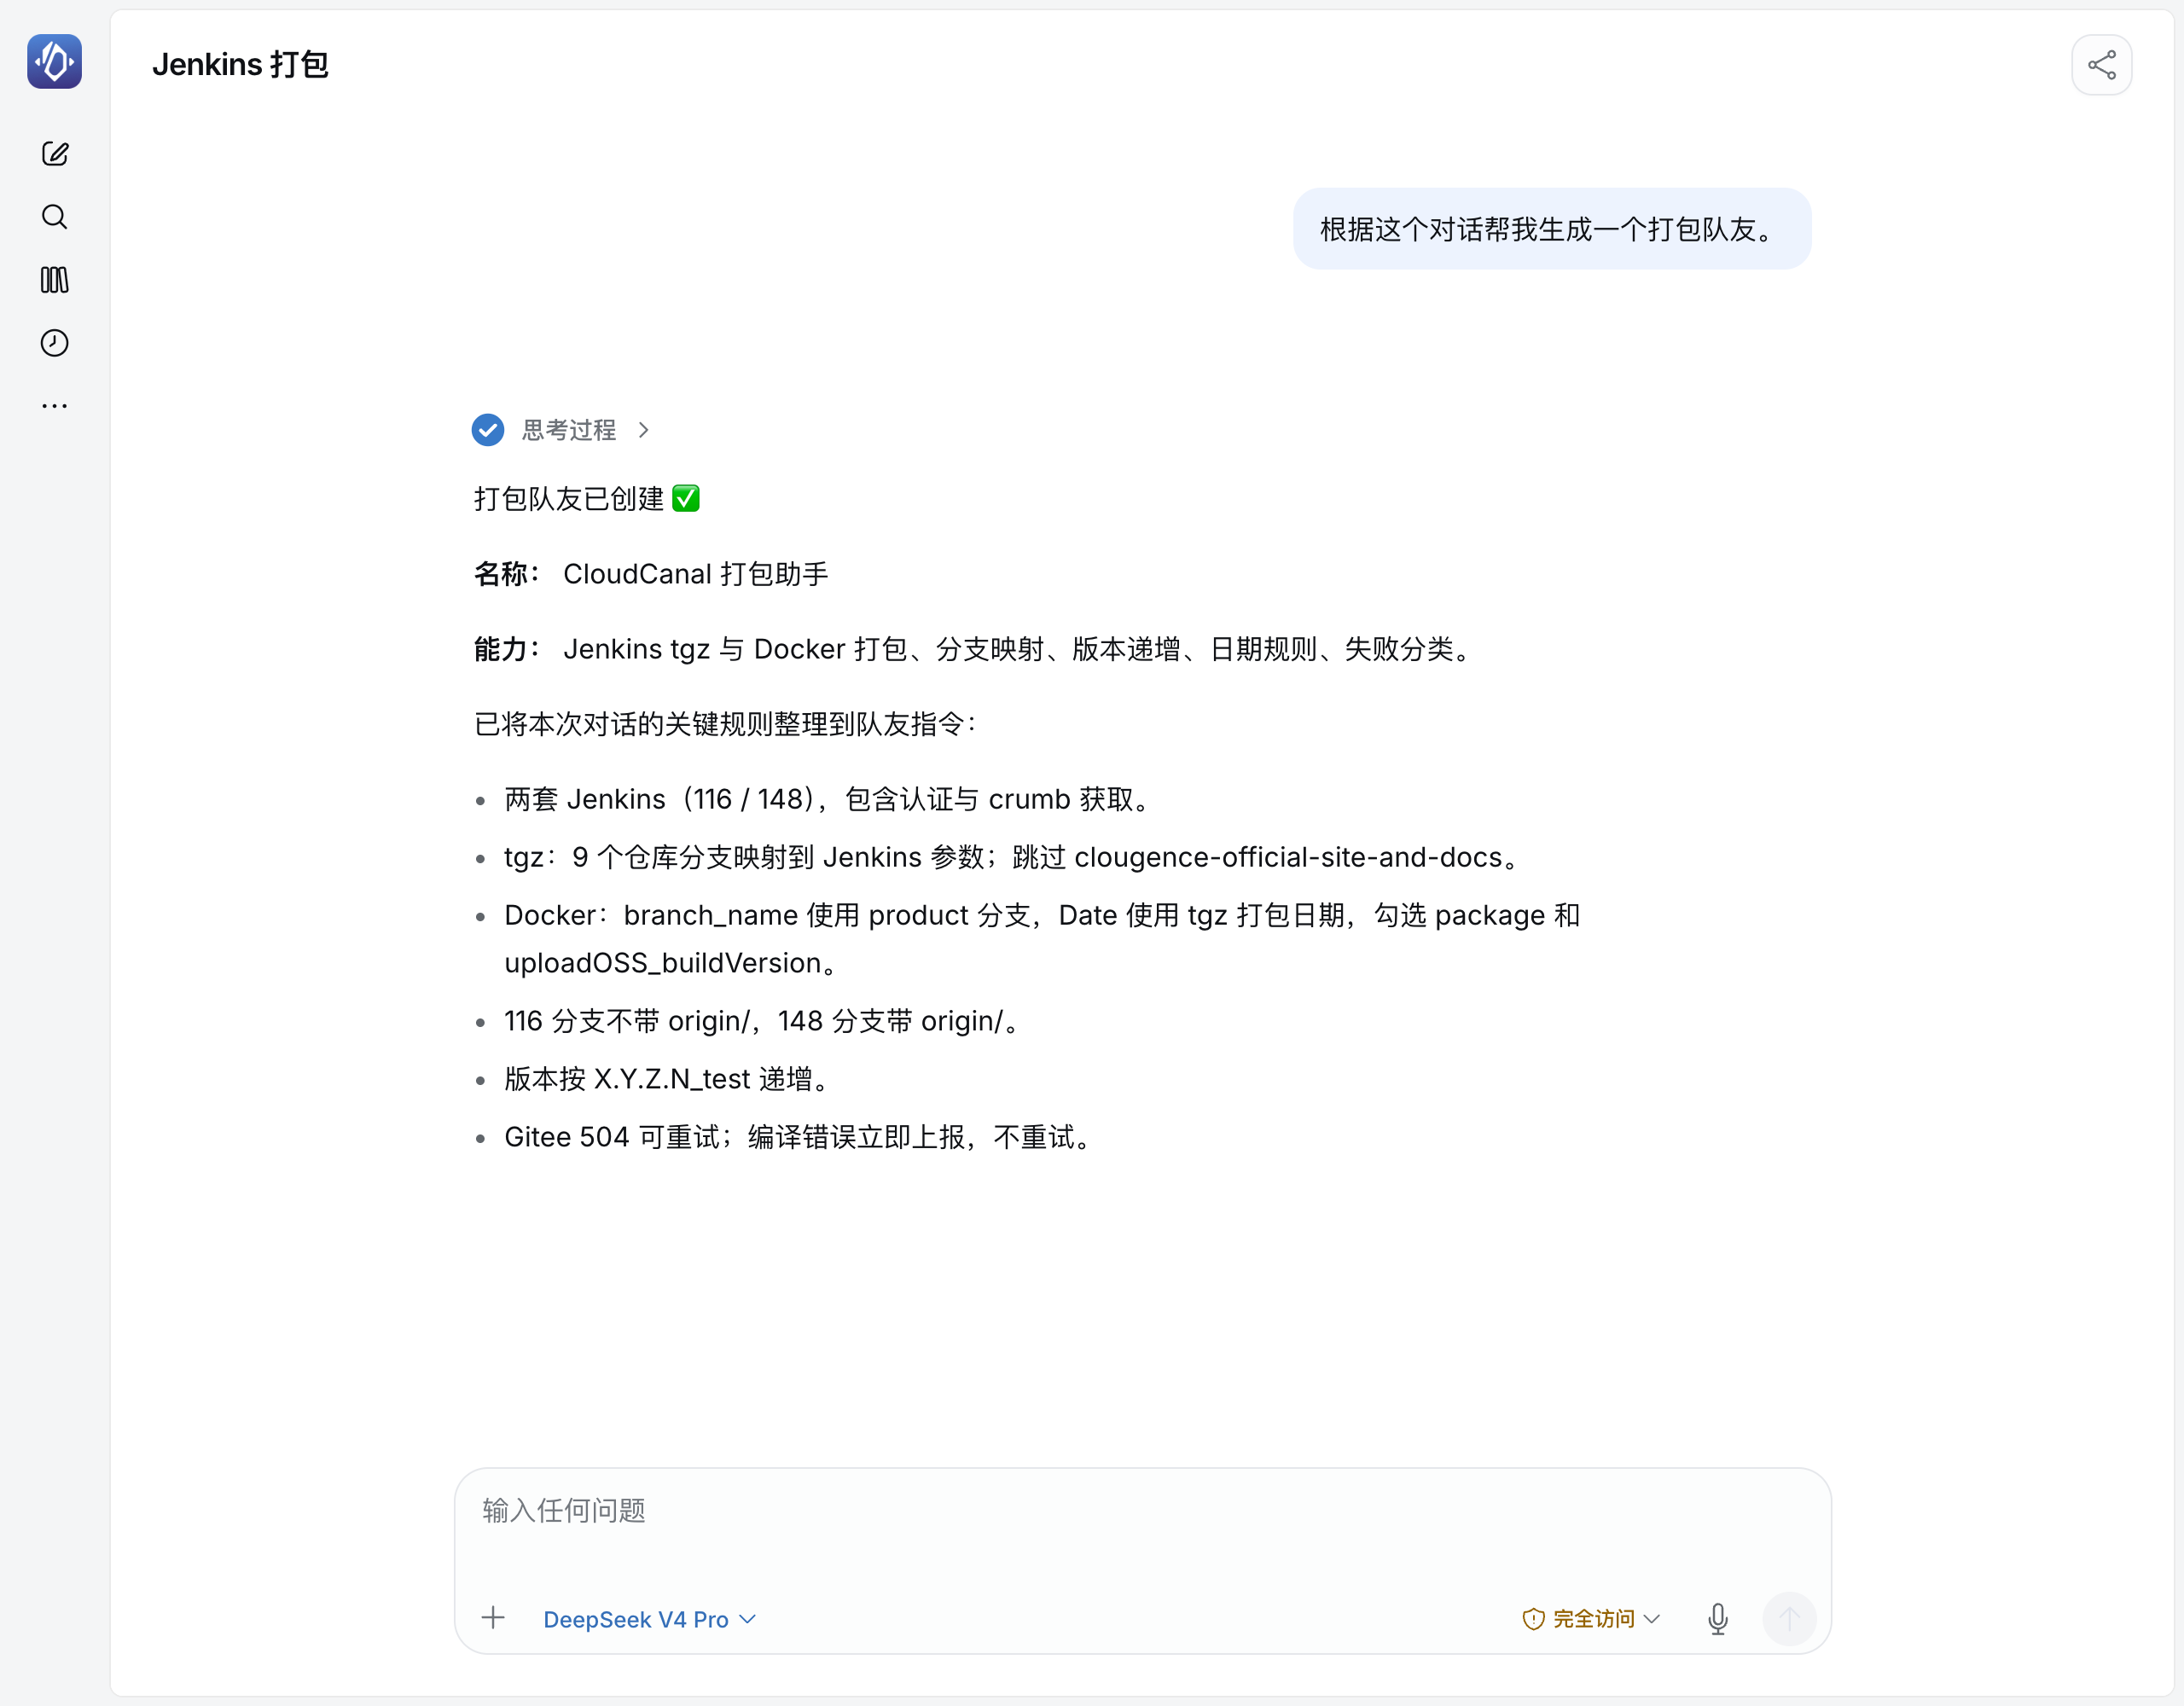Click the blue checkmark status icon

[488, 430]
